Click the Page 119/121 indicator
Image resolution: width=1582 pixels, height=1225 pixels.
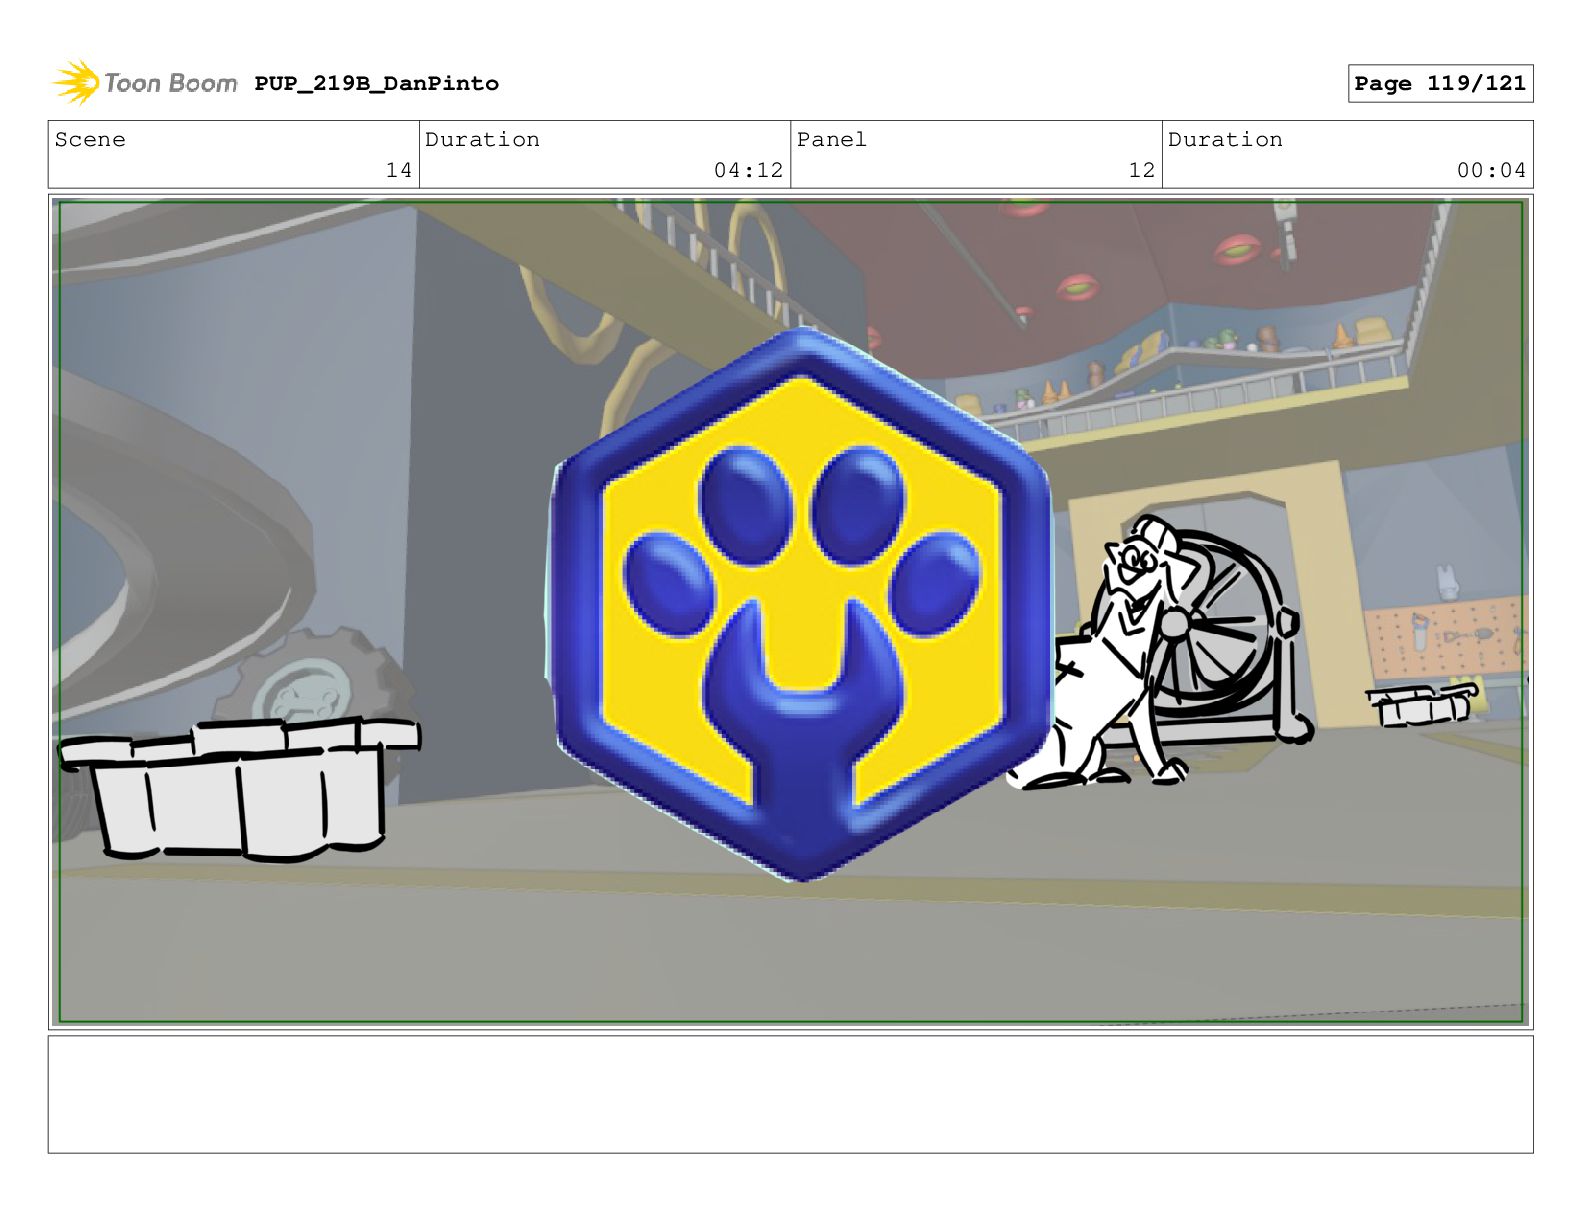(x=1440, y=83)
